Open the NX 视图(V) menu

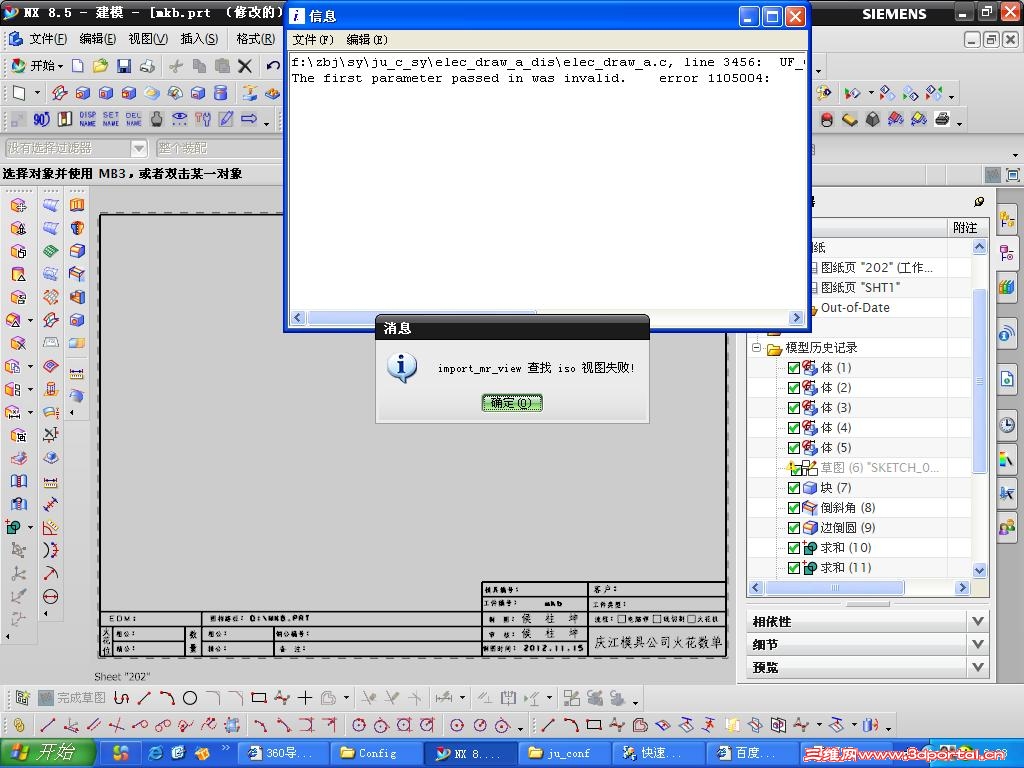148,39
